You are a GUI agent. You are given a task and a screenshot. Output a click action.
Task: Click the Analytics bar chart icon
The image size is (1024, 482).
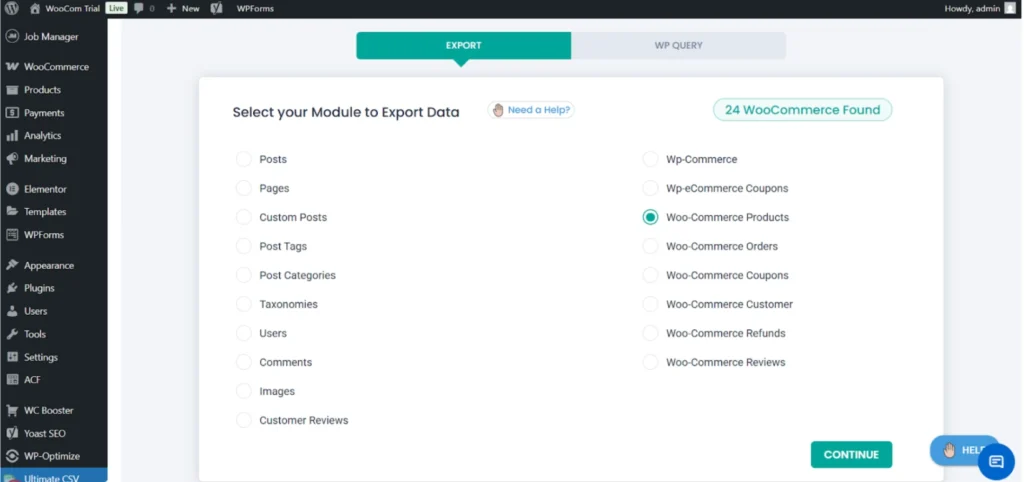(x=12, y=136)
